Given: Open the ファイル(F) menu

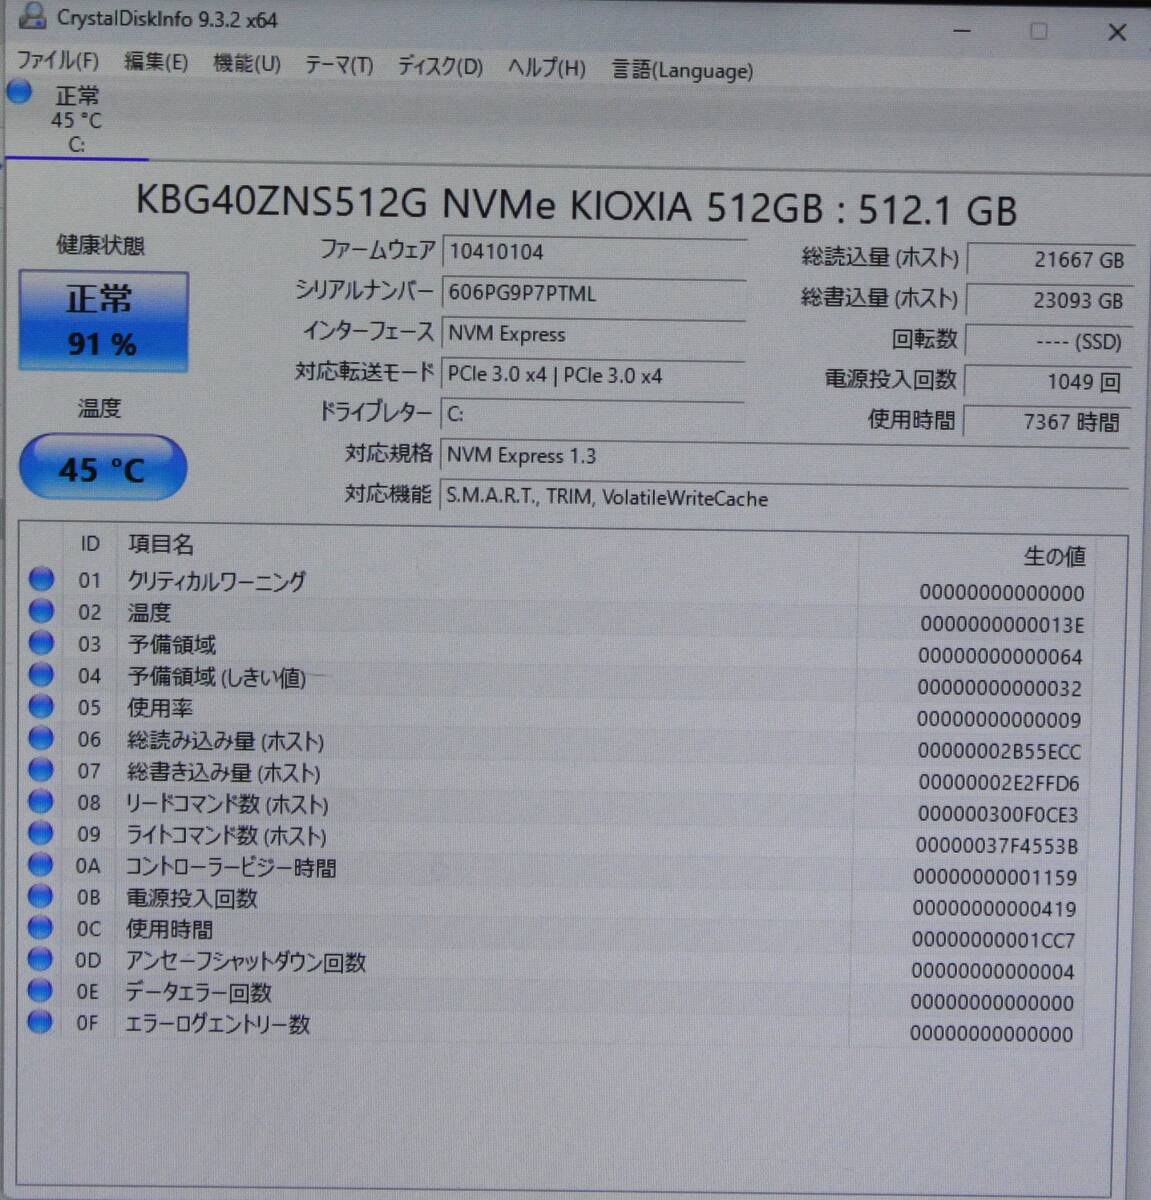Looking at the screenshot, I should tap(58, 61).
